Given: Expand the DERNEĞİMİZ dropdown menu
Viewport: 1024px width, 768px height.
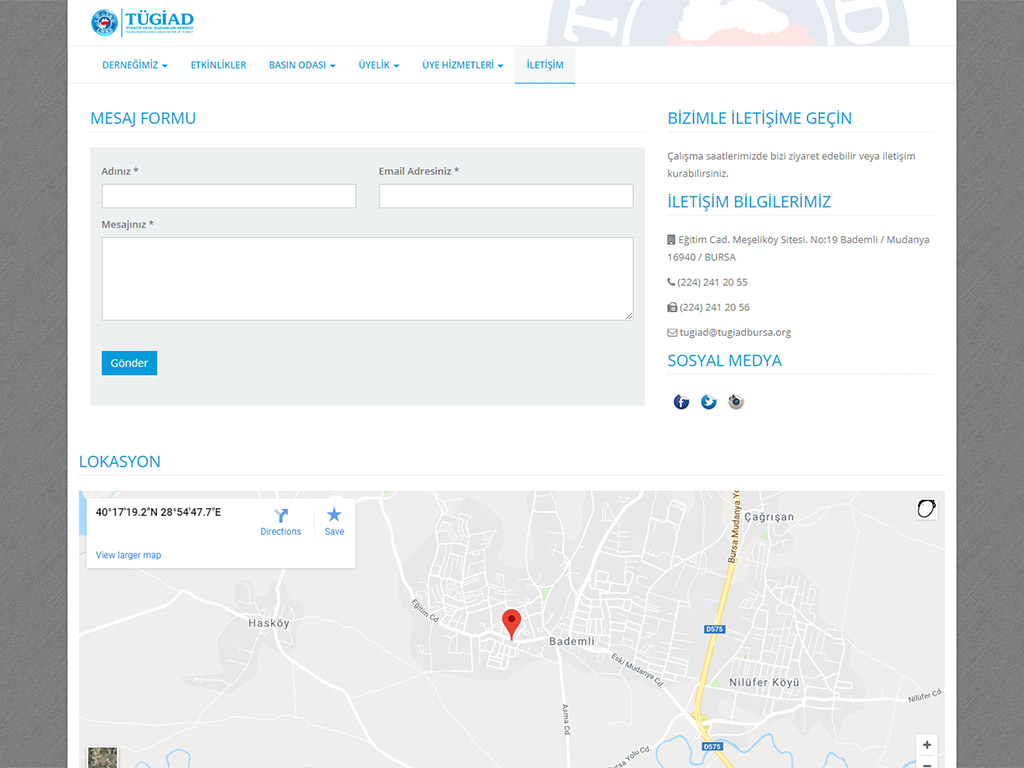Looking at the screenshot, I should (x=135, y=65).
